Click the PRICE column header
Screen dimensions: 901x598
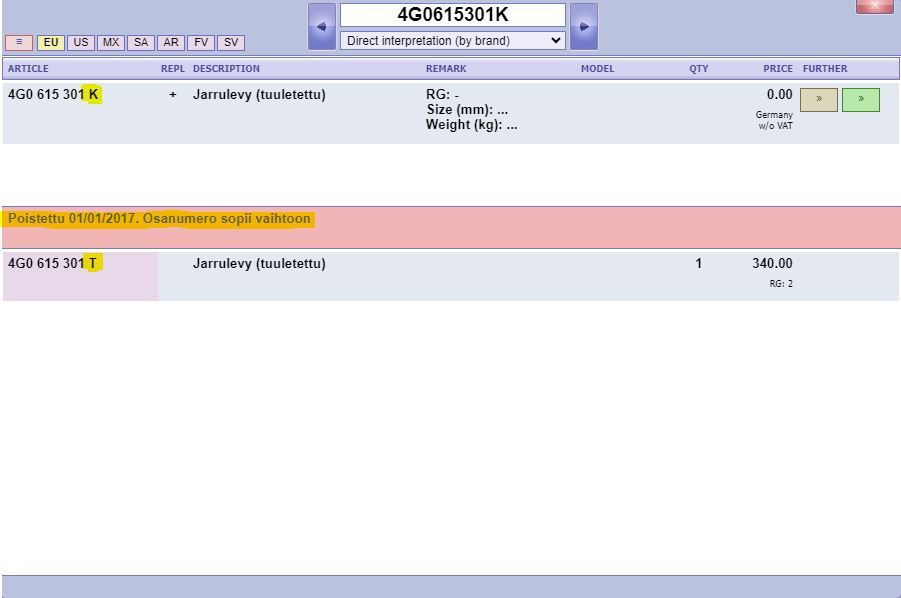(777, 69)
